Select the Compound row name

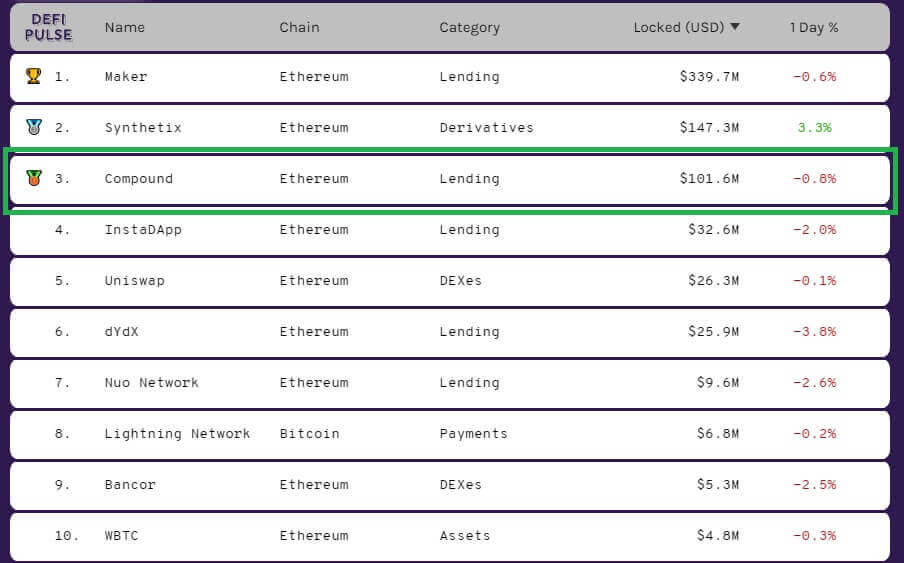click(x=138, y=179)
